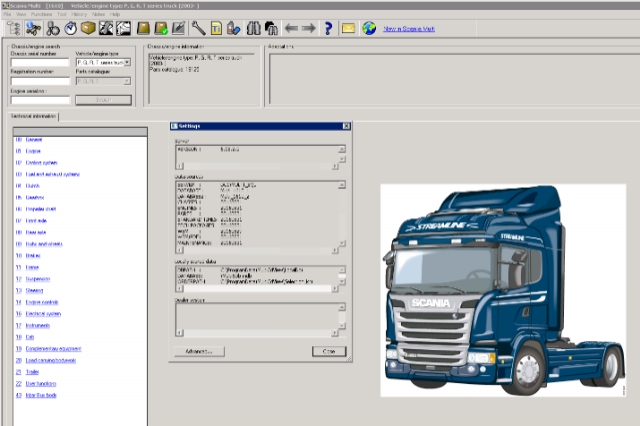Screen dimensions: 640x426
Task: Click the Advanced... button in Settings
Action: (199, 351)
